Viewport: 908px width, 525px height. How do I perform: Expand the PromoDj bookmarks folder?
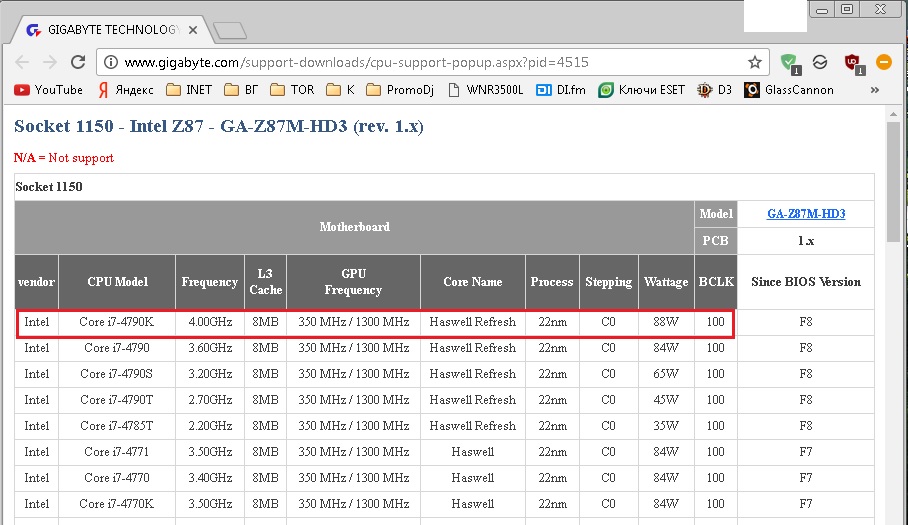point(405,90)
